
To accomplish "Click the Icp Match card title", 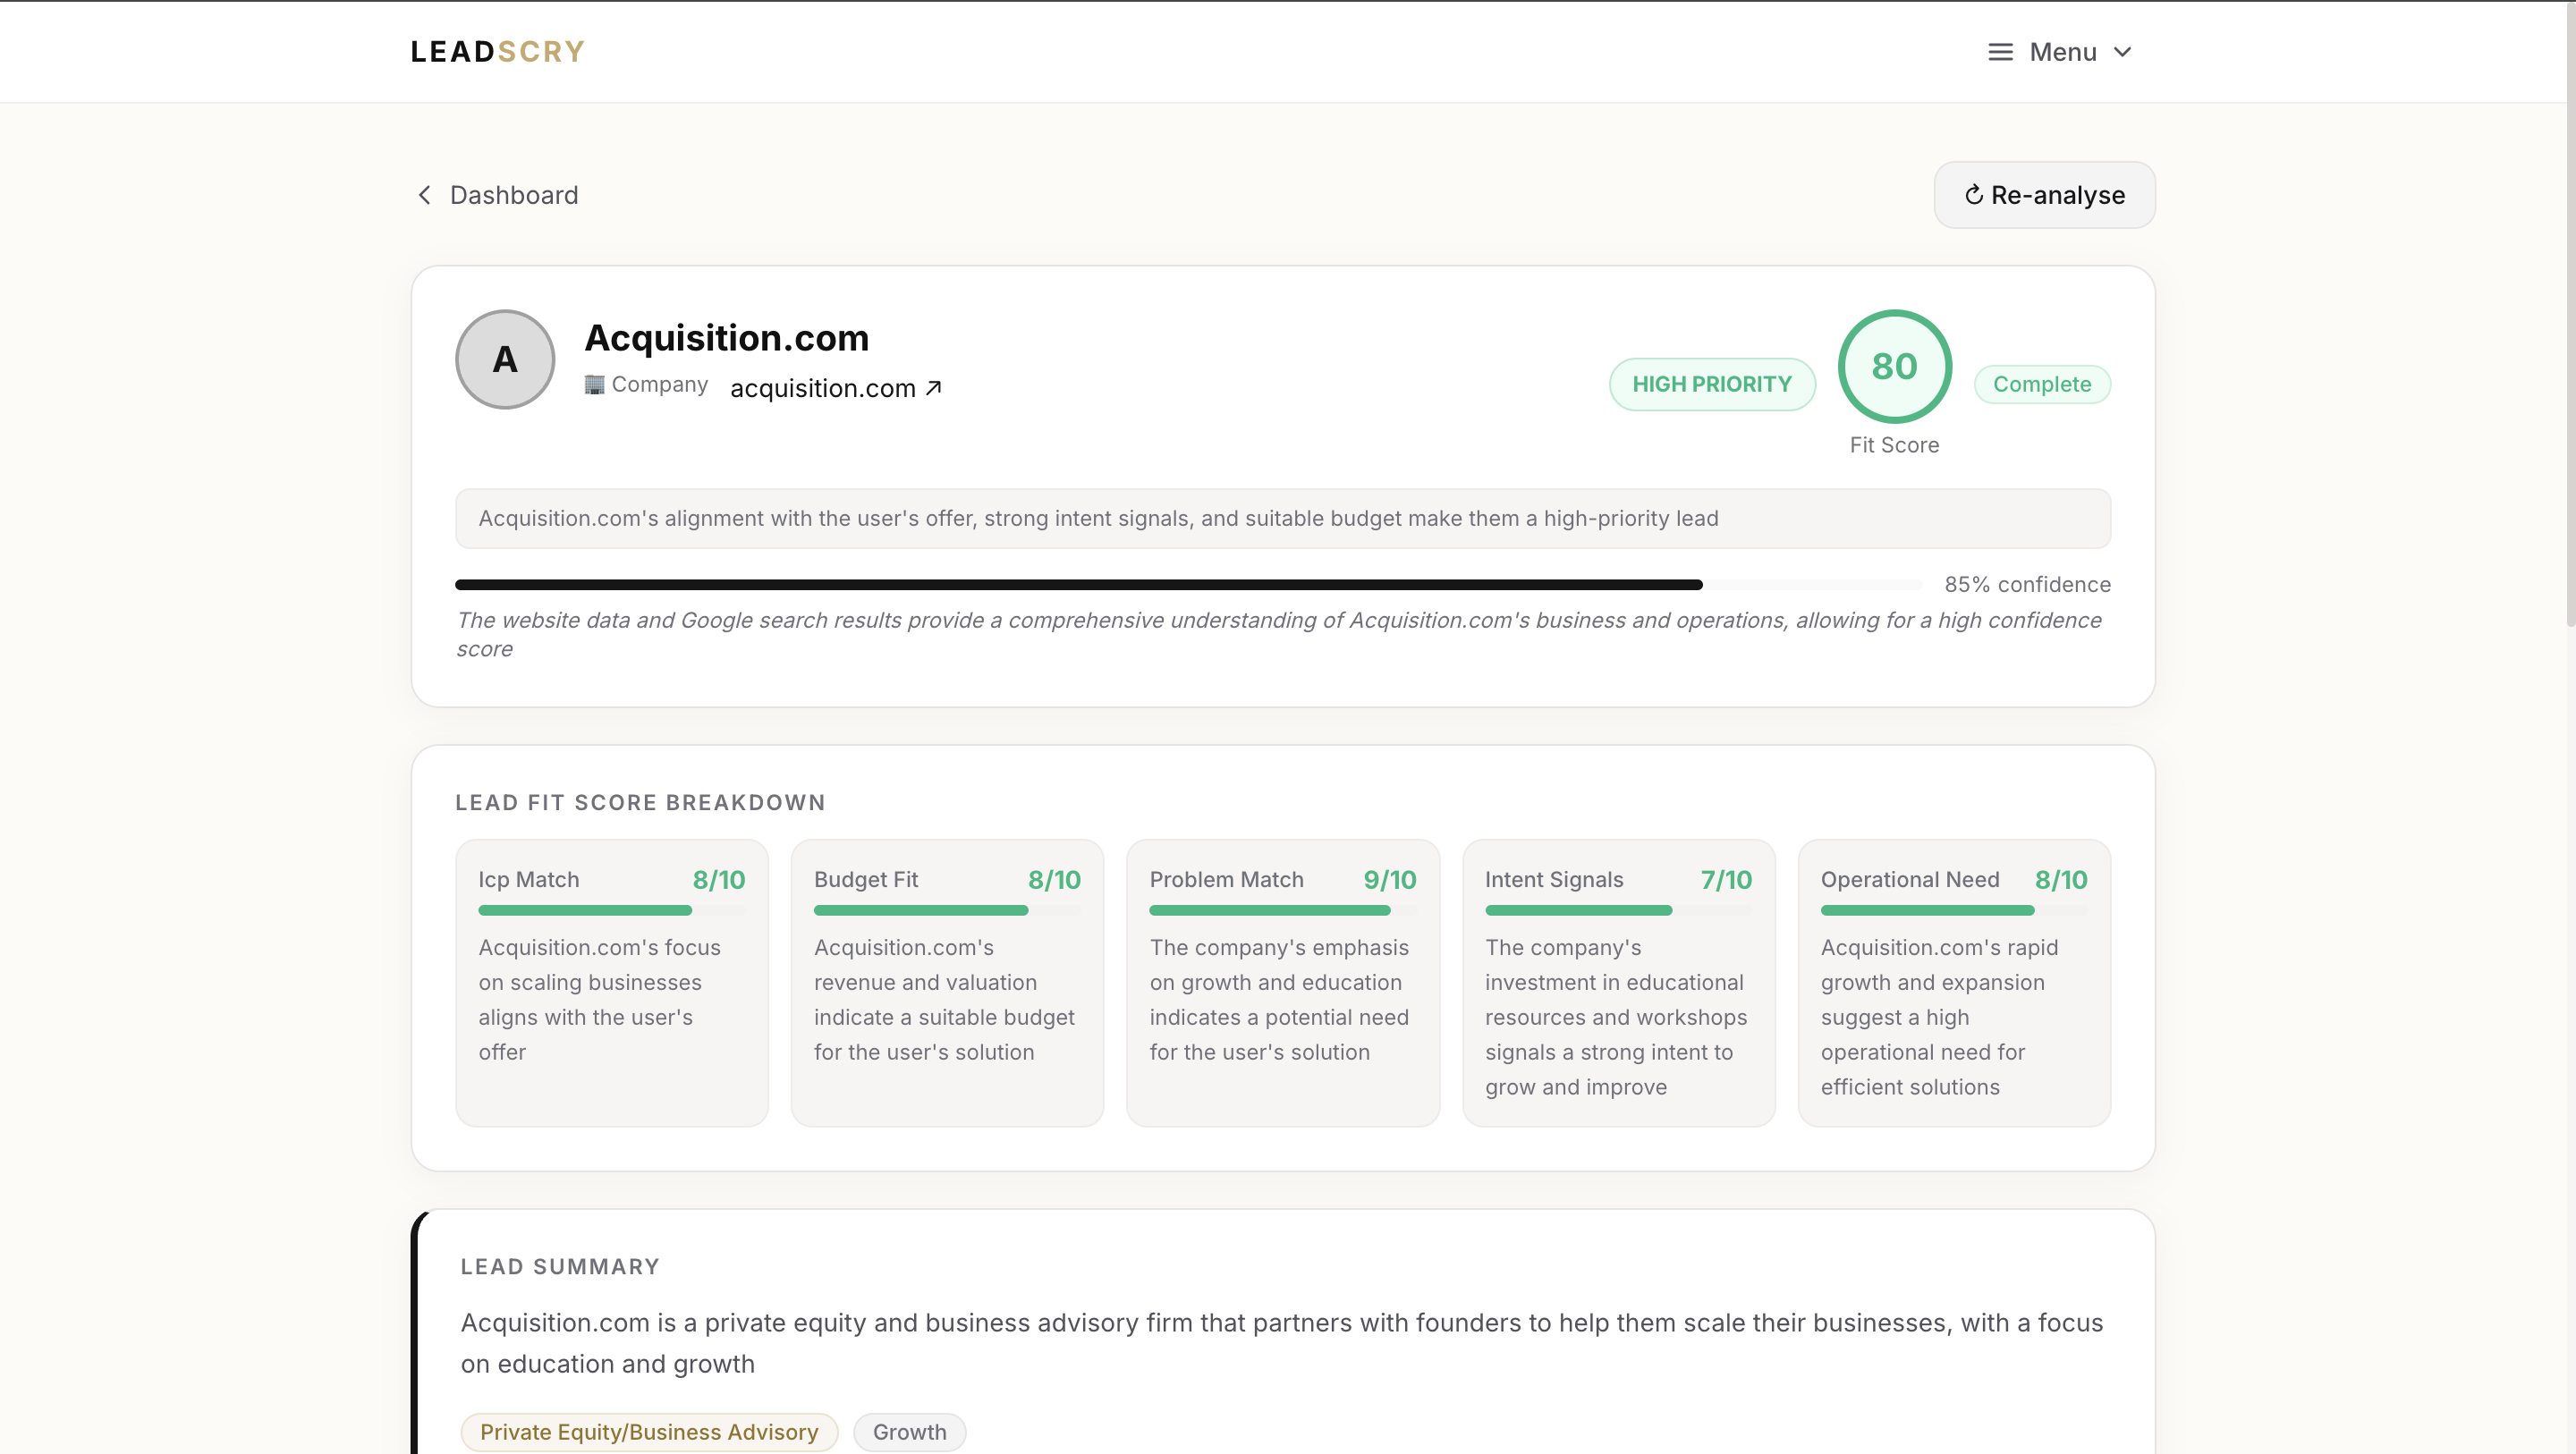I will coord(528,880).
